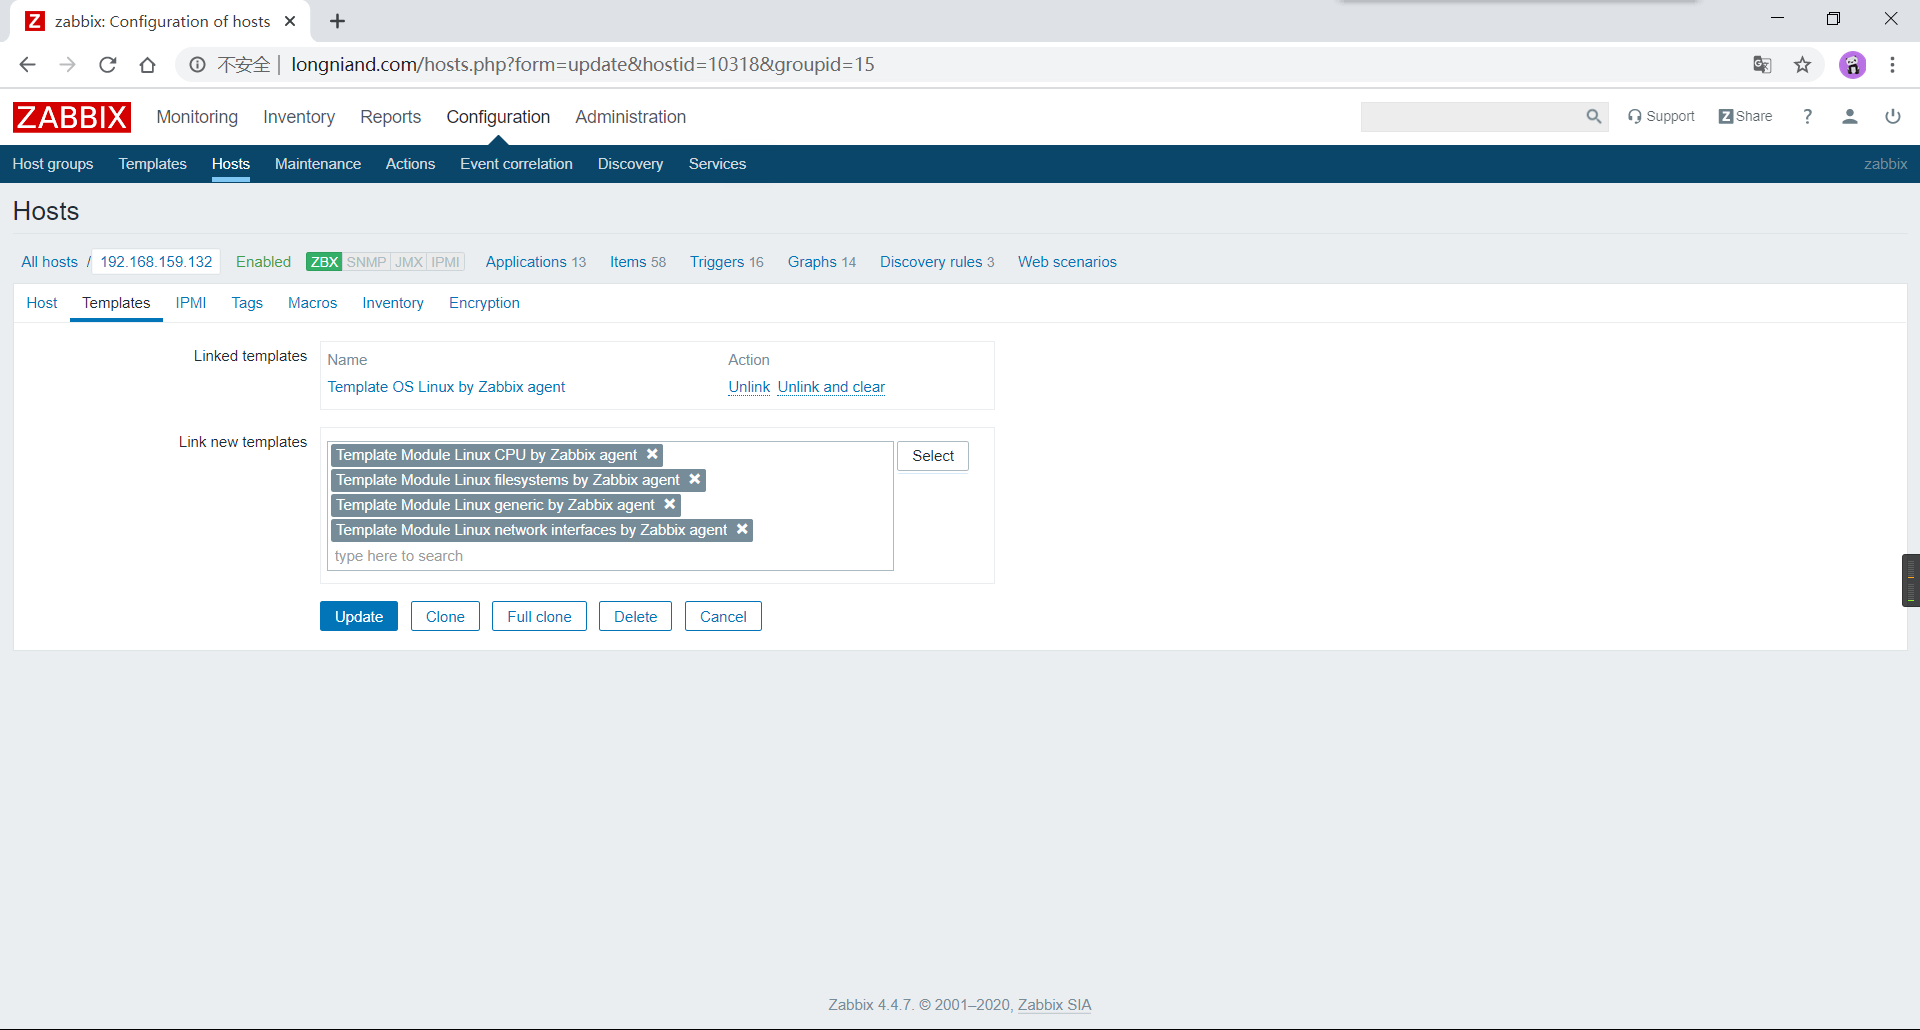Click the Zabbix logo
Screen dimensions: 1920x1030
[x=72, y=117]
